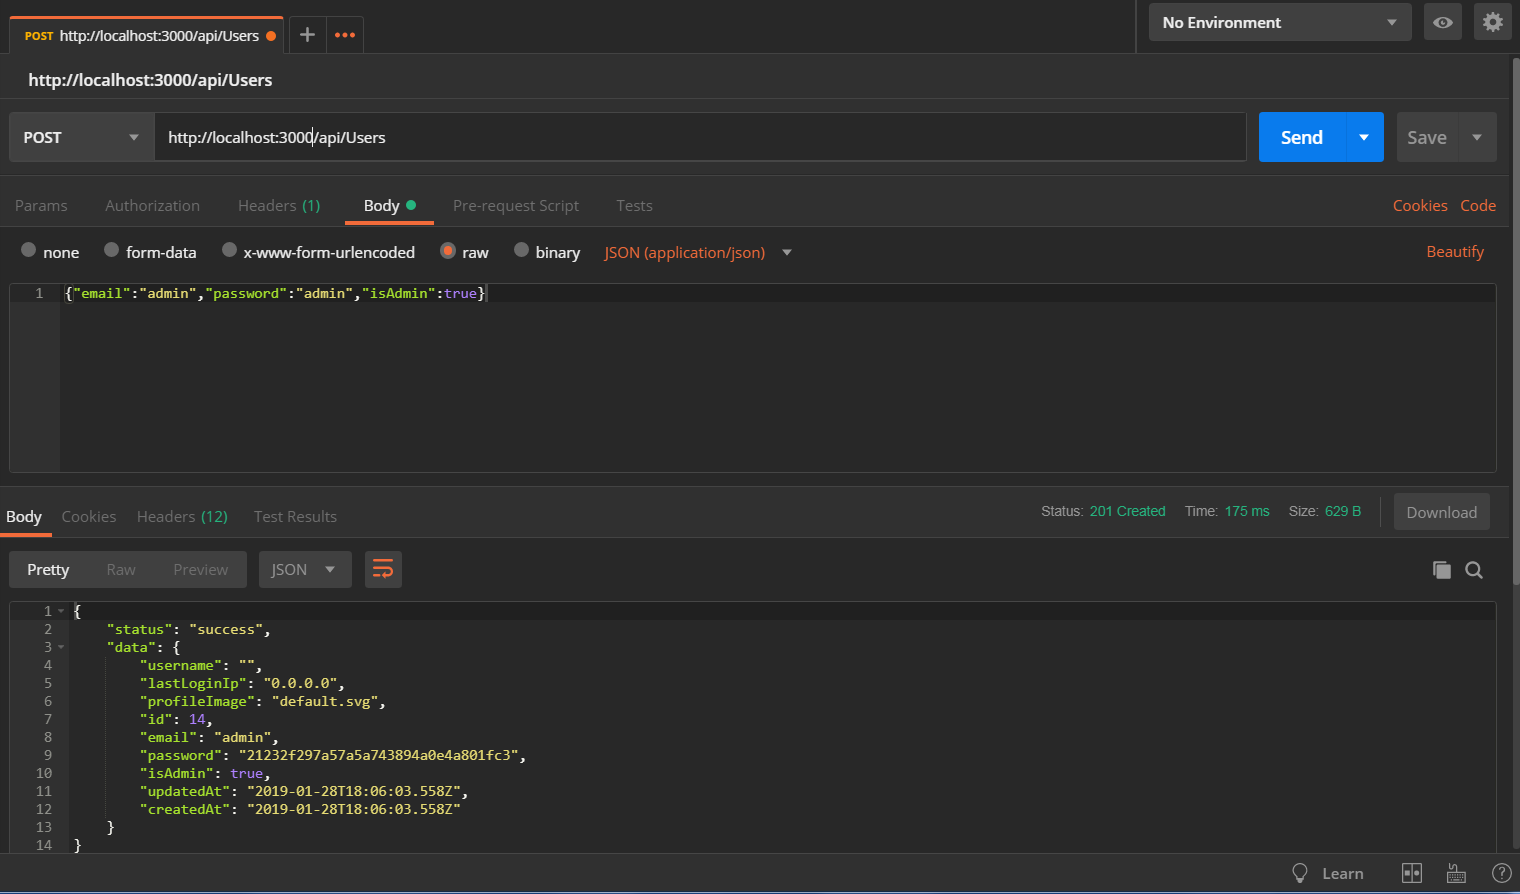Screen dimensions: 1520x894
Task: Click the Beautify link
Action: [1455, 252]
